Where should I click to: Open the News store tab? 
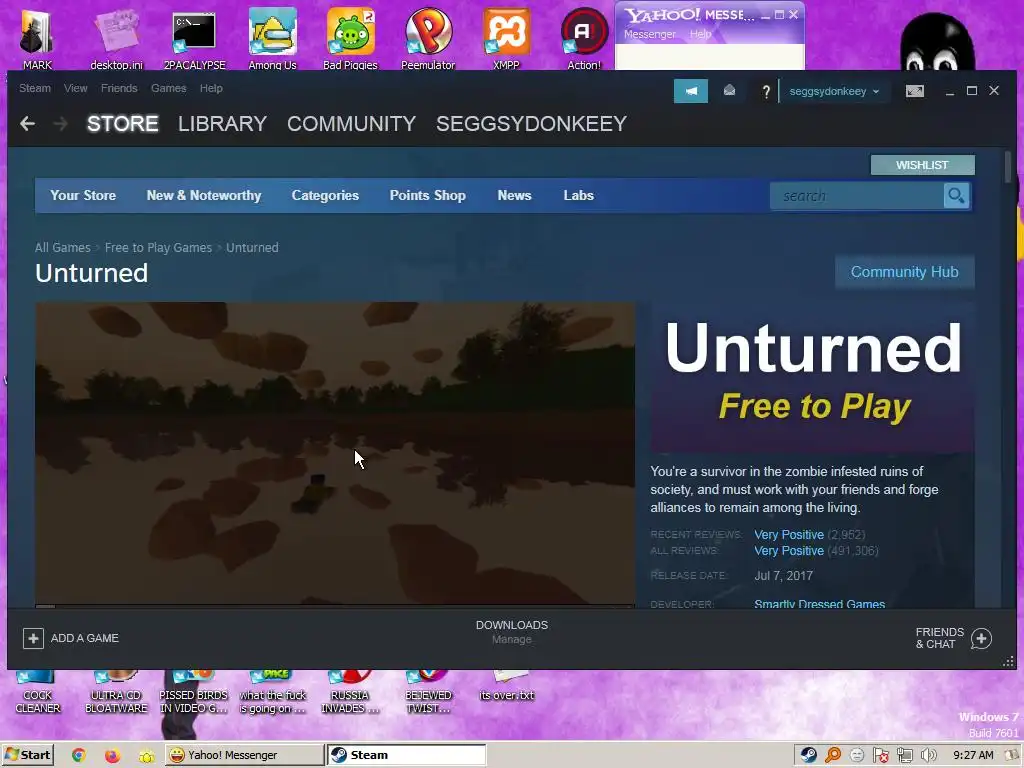tap(515, 195)
